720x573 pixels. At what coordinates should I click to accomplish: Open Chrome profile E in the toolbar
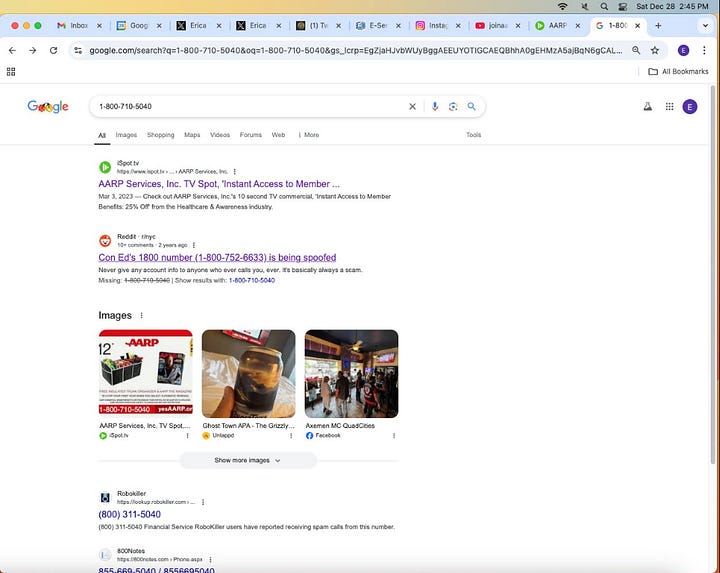(683, 51)
